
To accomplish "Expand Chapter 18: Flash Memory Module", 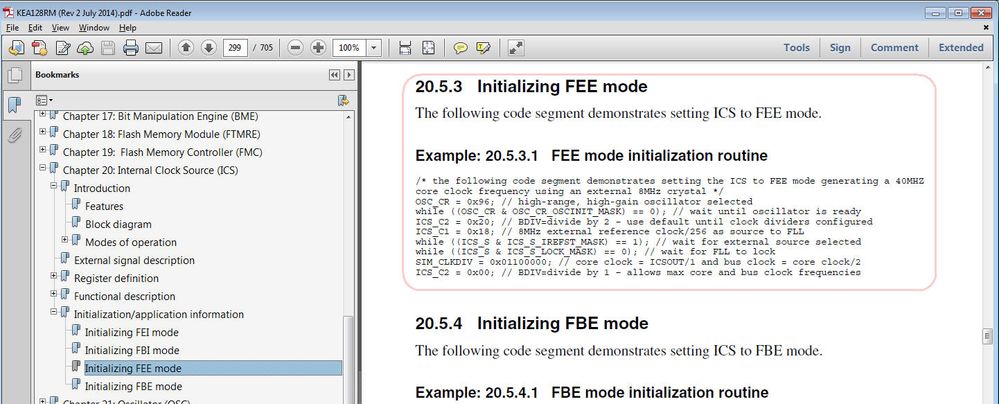I will click(43, 132).
